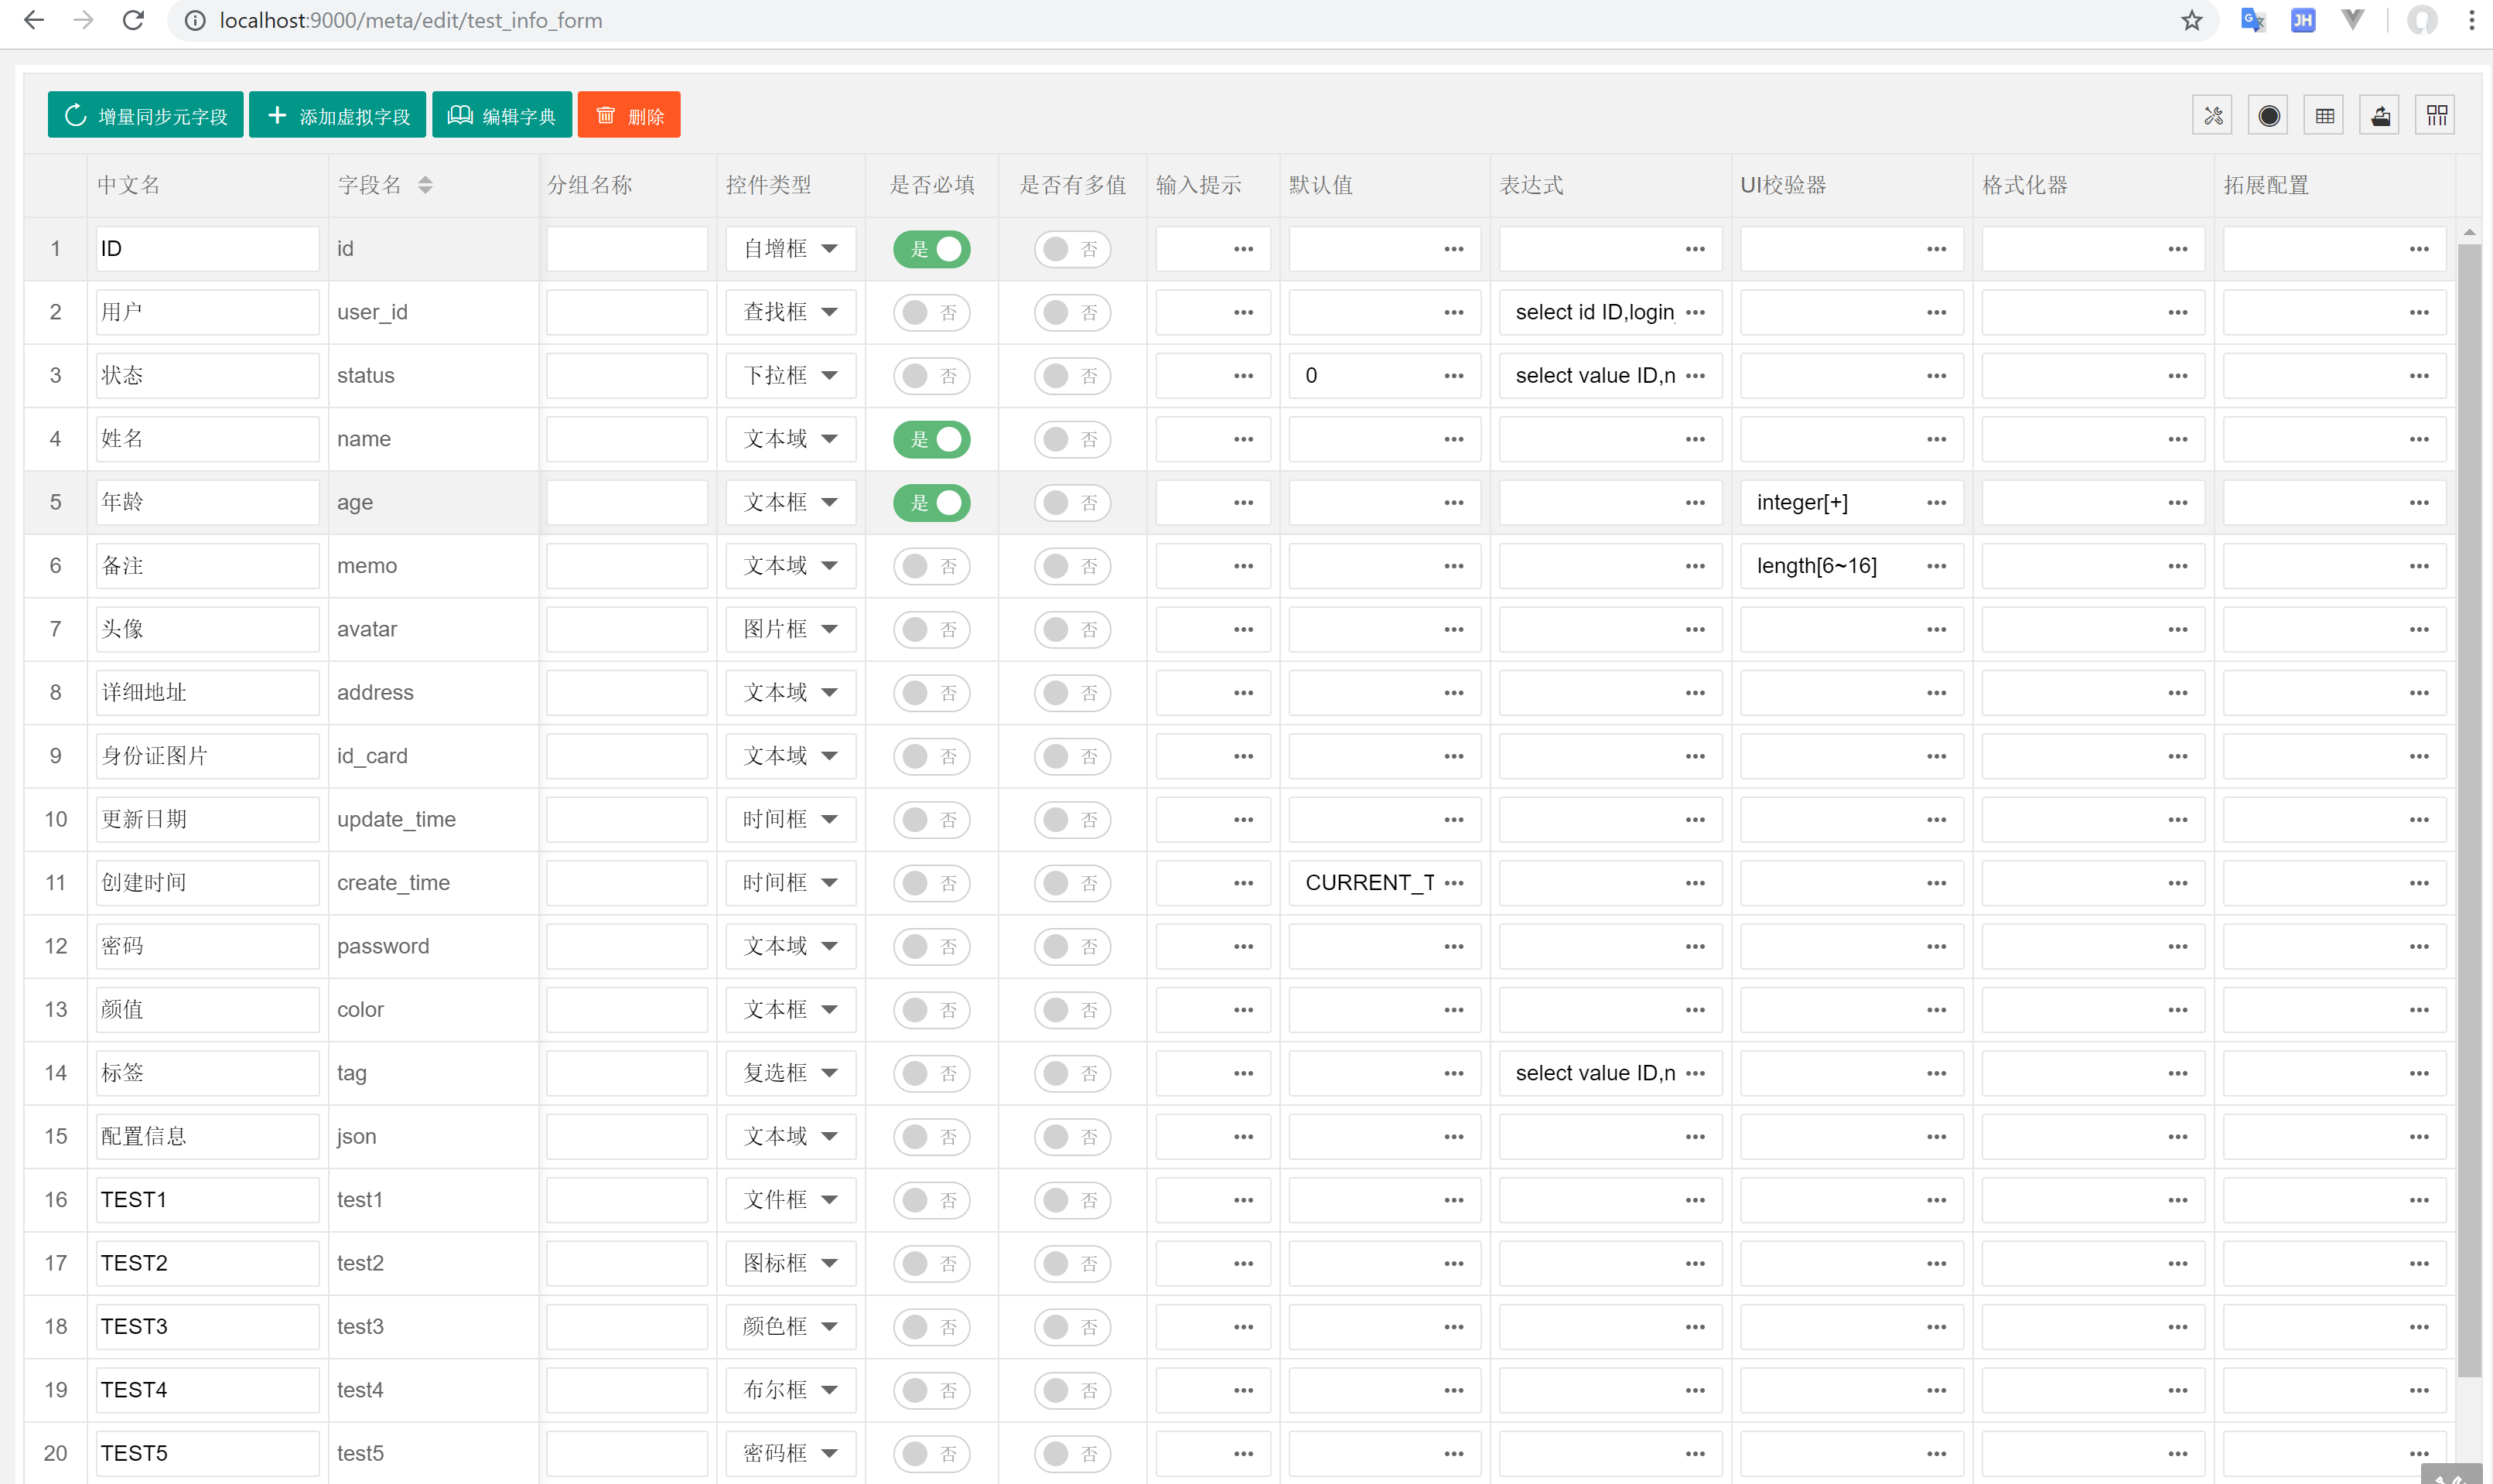This screenshot has width=2493, height=1484.
Task: Click the table's vertical scrollbar thumb
Action: pyautogui.click(x=2469, y=800)
